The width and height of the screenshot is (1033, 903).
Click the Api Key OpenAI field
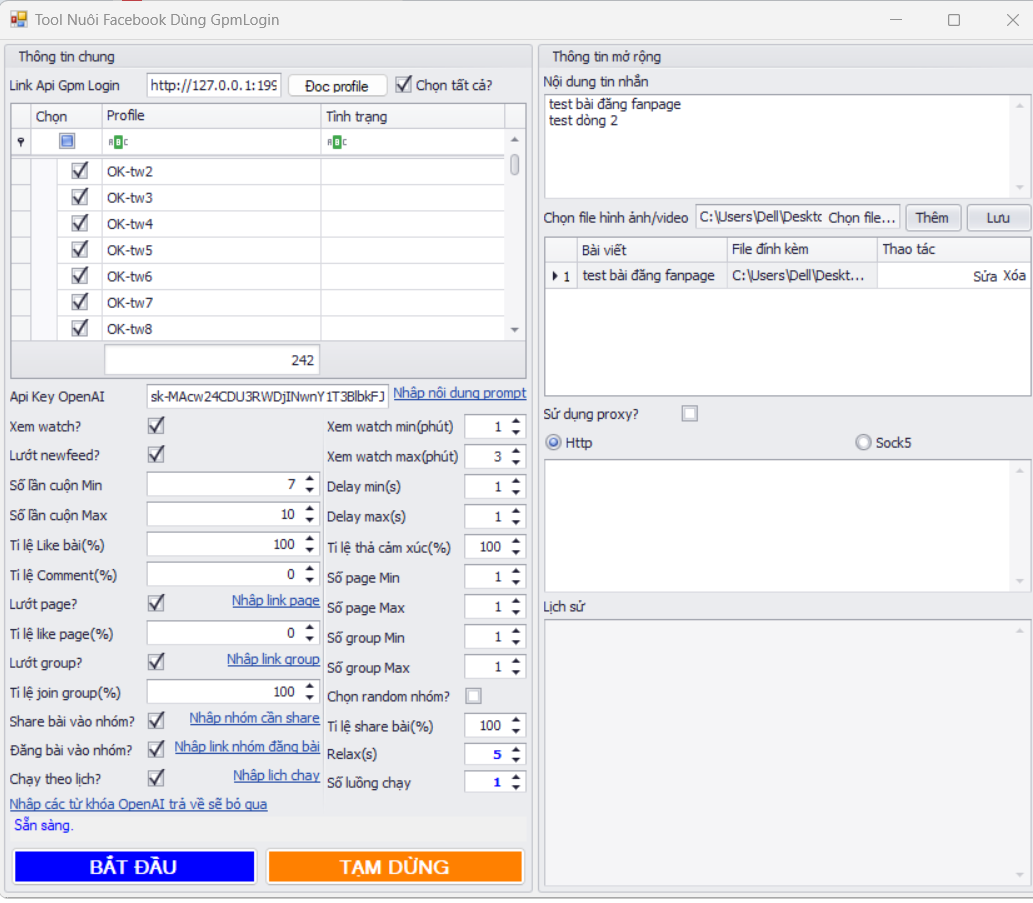pos(267,396)
